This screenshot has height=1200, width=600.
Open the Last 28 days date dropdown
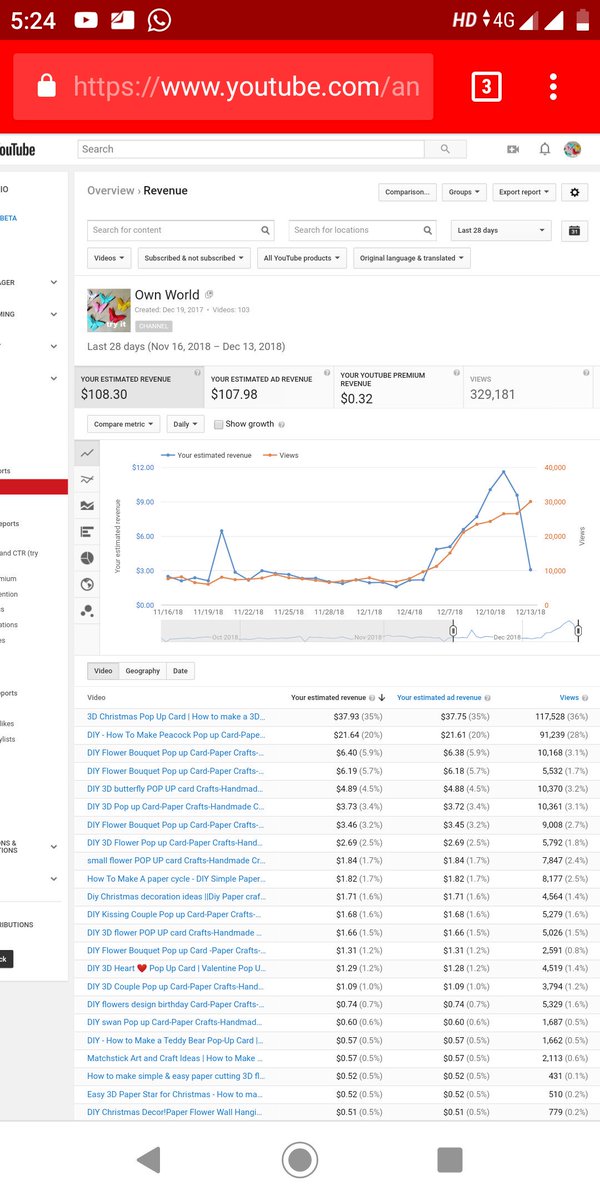pyautogui.click(x=501, y=230)
